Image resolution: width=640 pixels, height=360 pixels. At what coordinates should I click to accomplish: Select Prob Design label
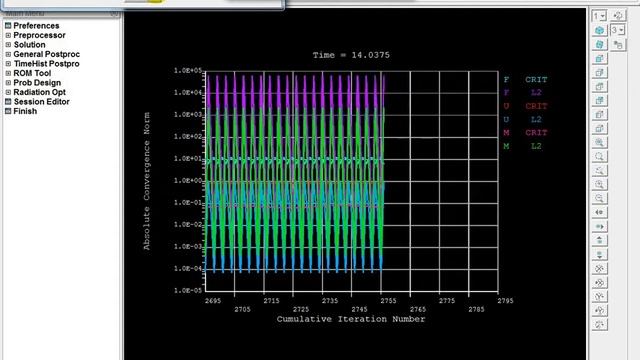point(37,82)
